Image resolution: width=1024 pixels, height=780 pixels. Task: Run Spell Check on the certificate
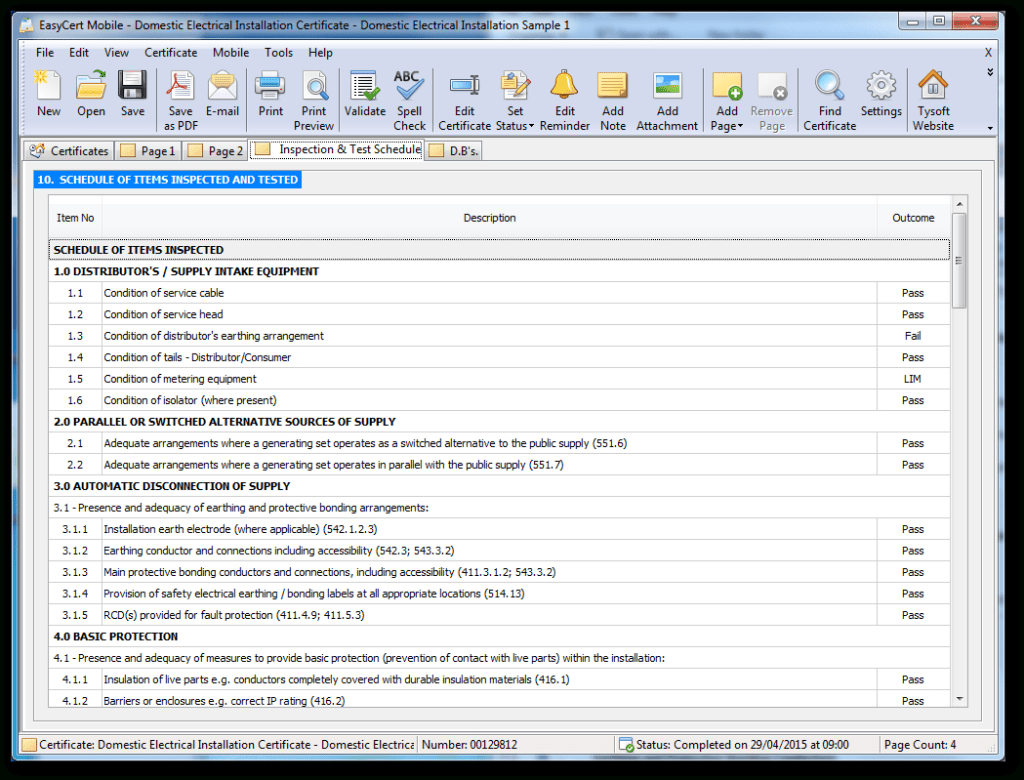(x=409, y=95)
